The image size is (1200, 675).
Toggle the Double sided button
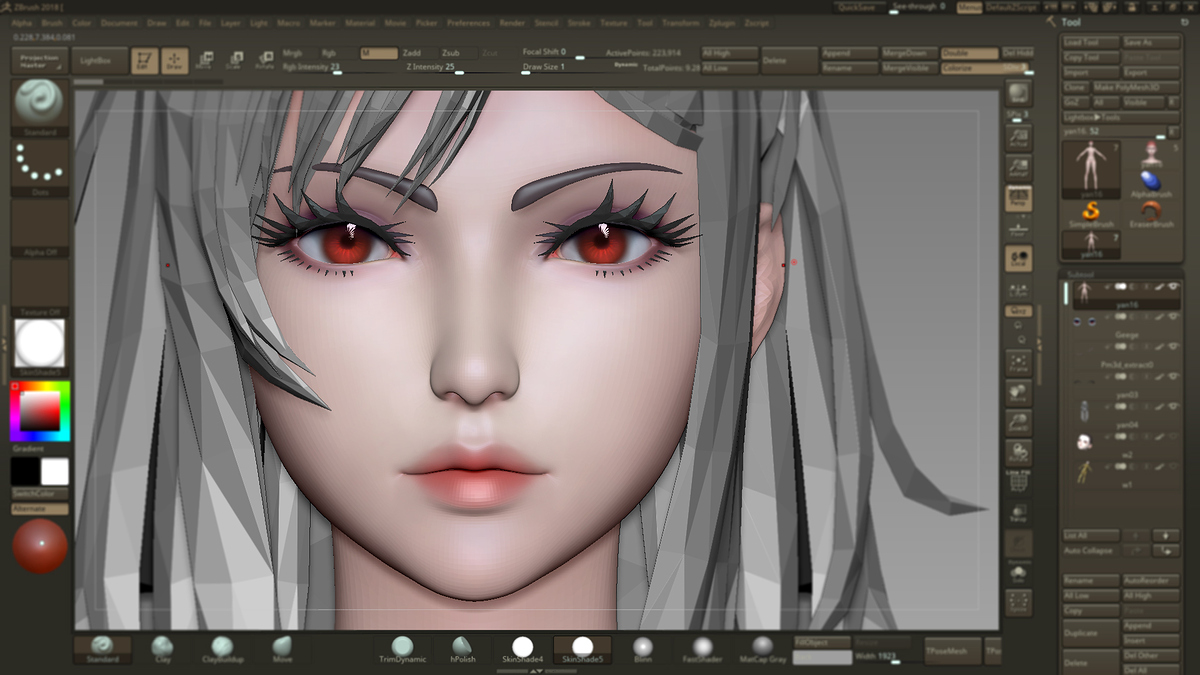(x=969, y=53)
